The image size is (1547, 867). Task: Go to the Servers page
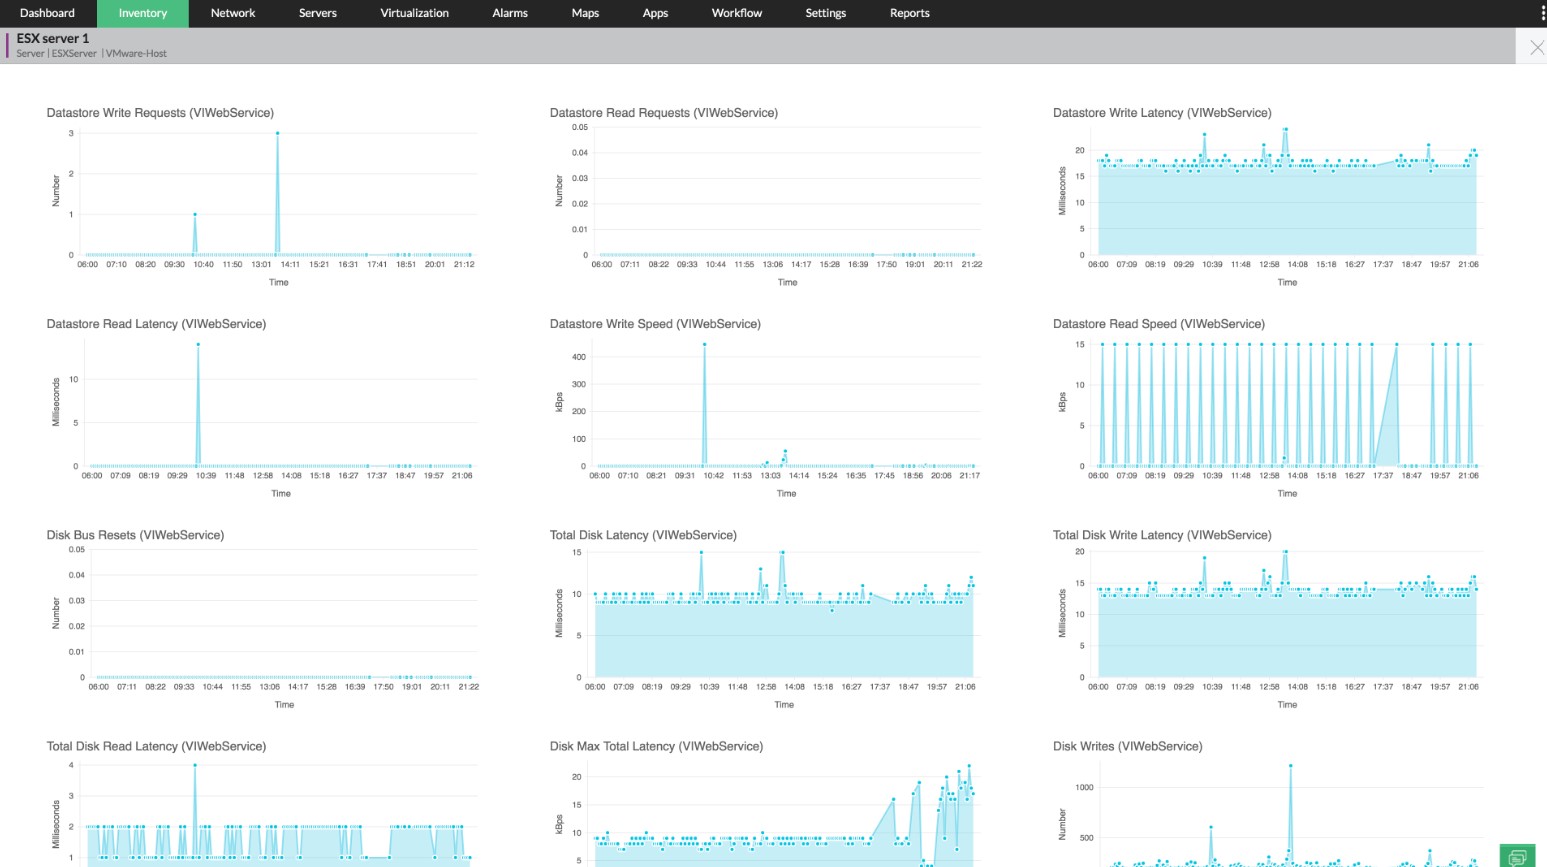click(317, 13)
